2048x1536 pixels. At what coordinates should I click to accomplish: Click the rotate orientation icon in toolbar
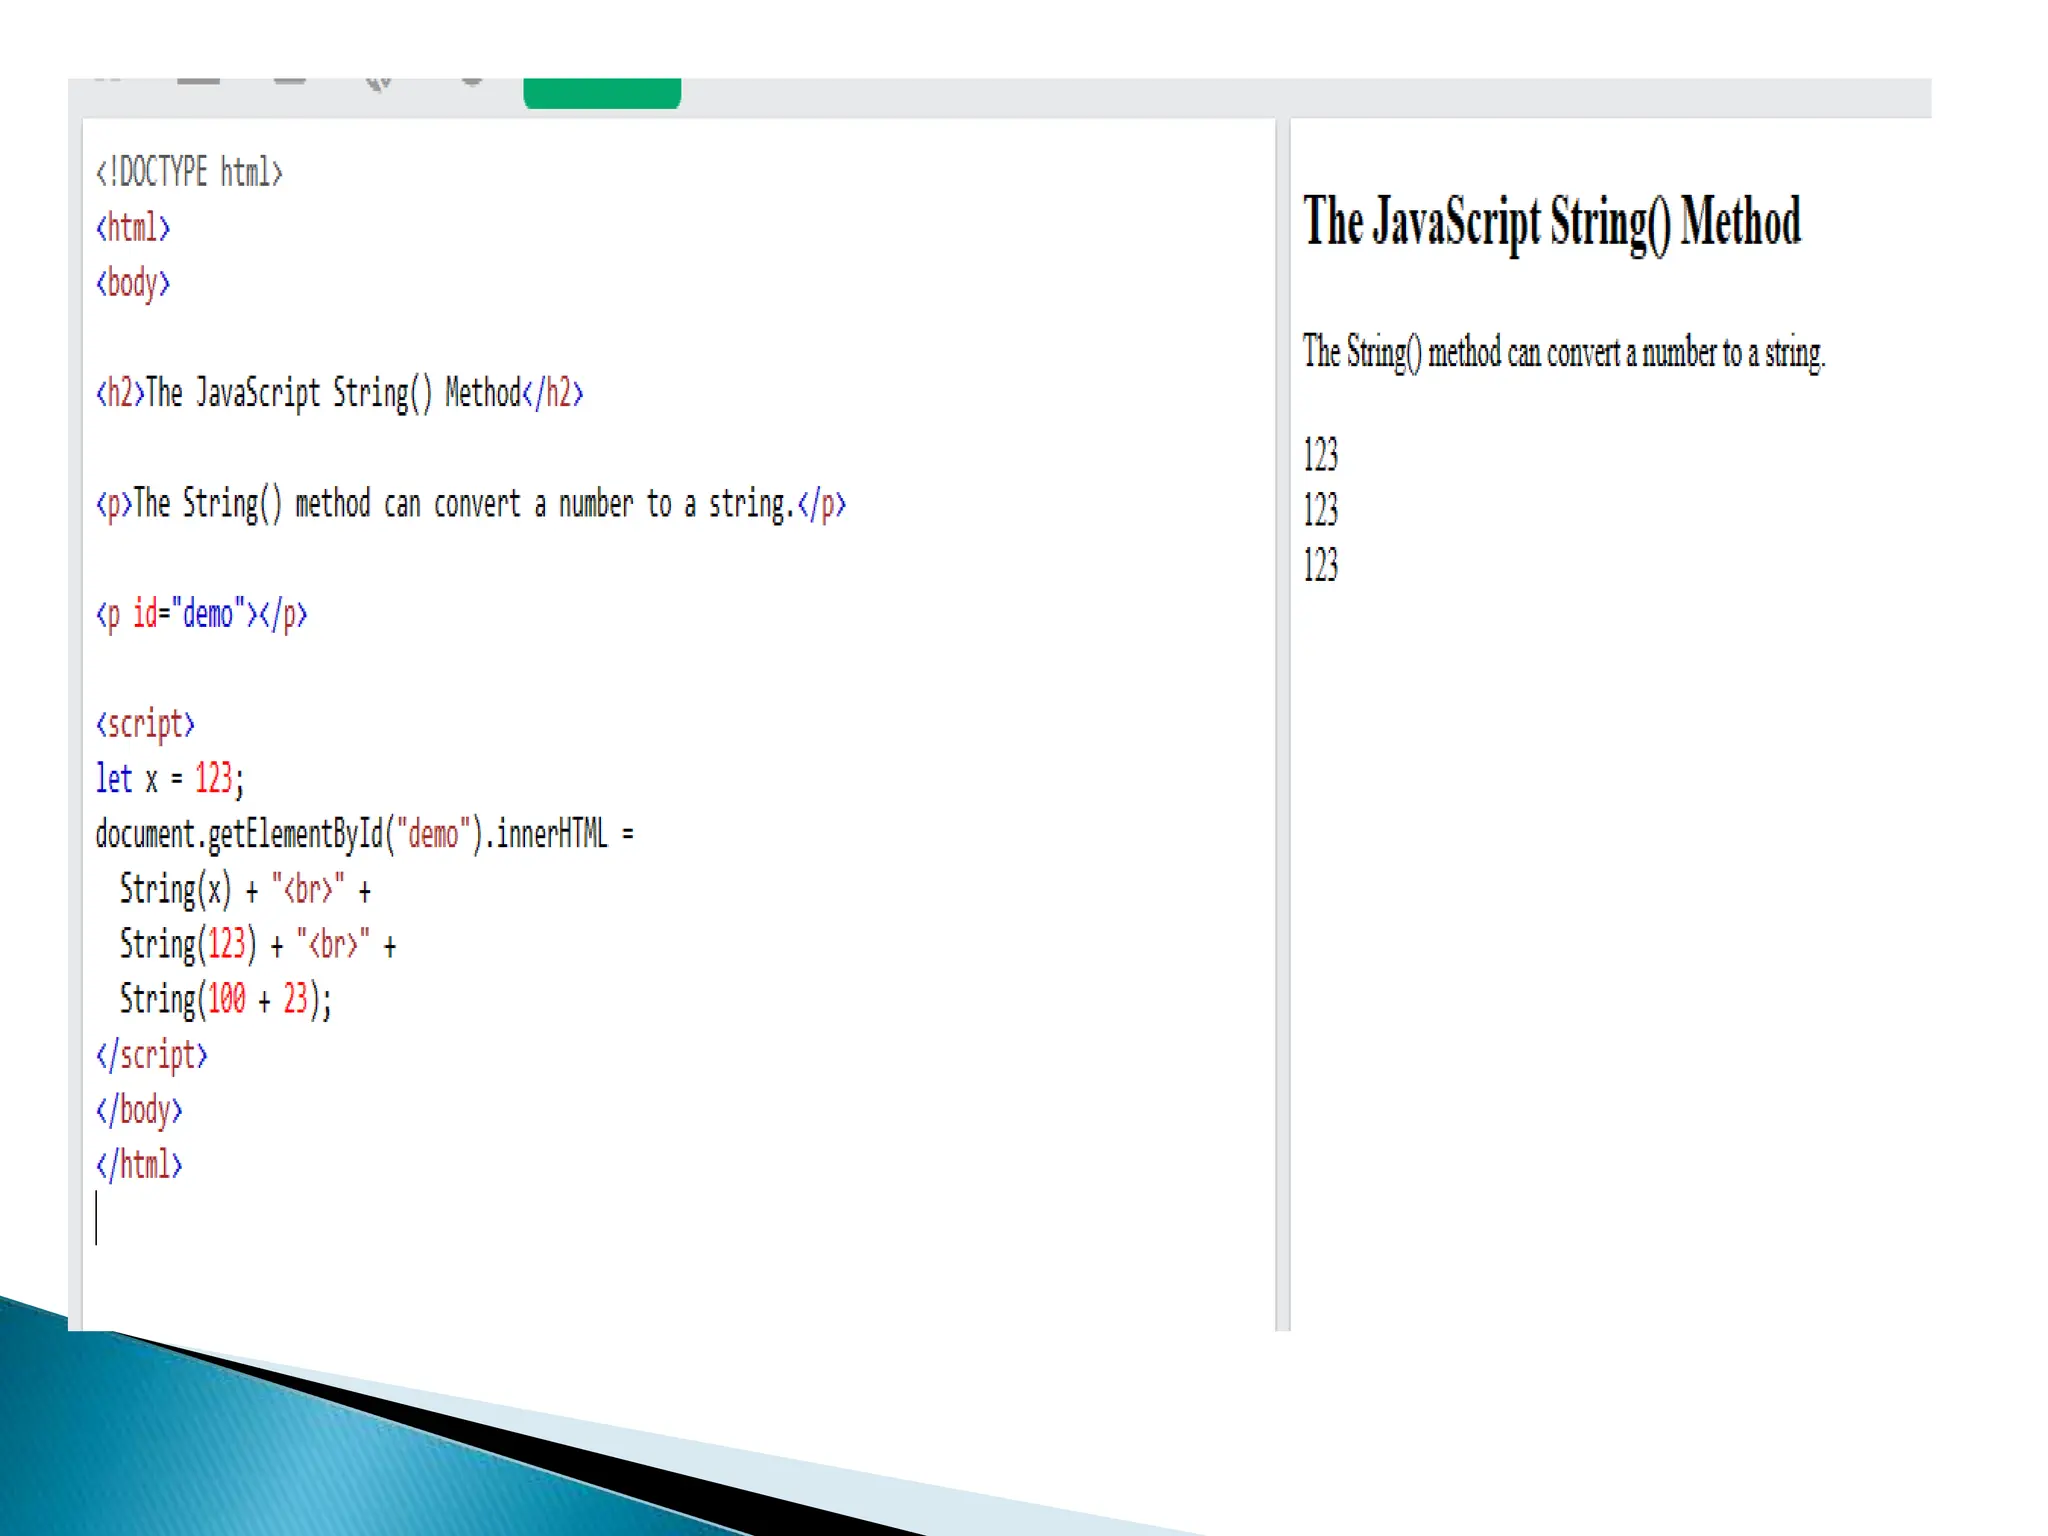pos(379,83)
